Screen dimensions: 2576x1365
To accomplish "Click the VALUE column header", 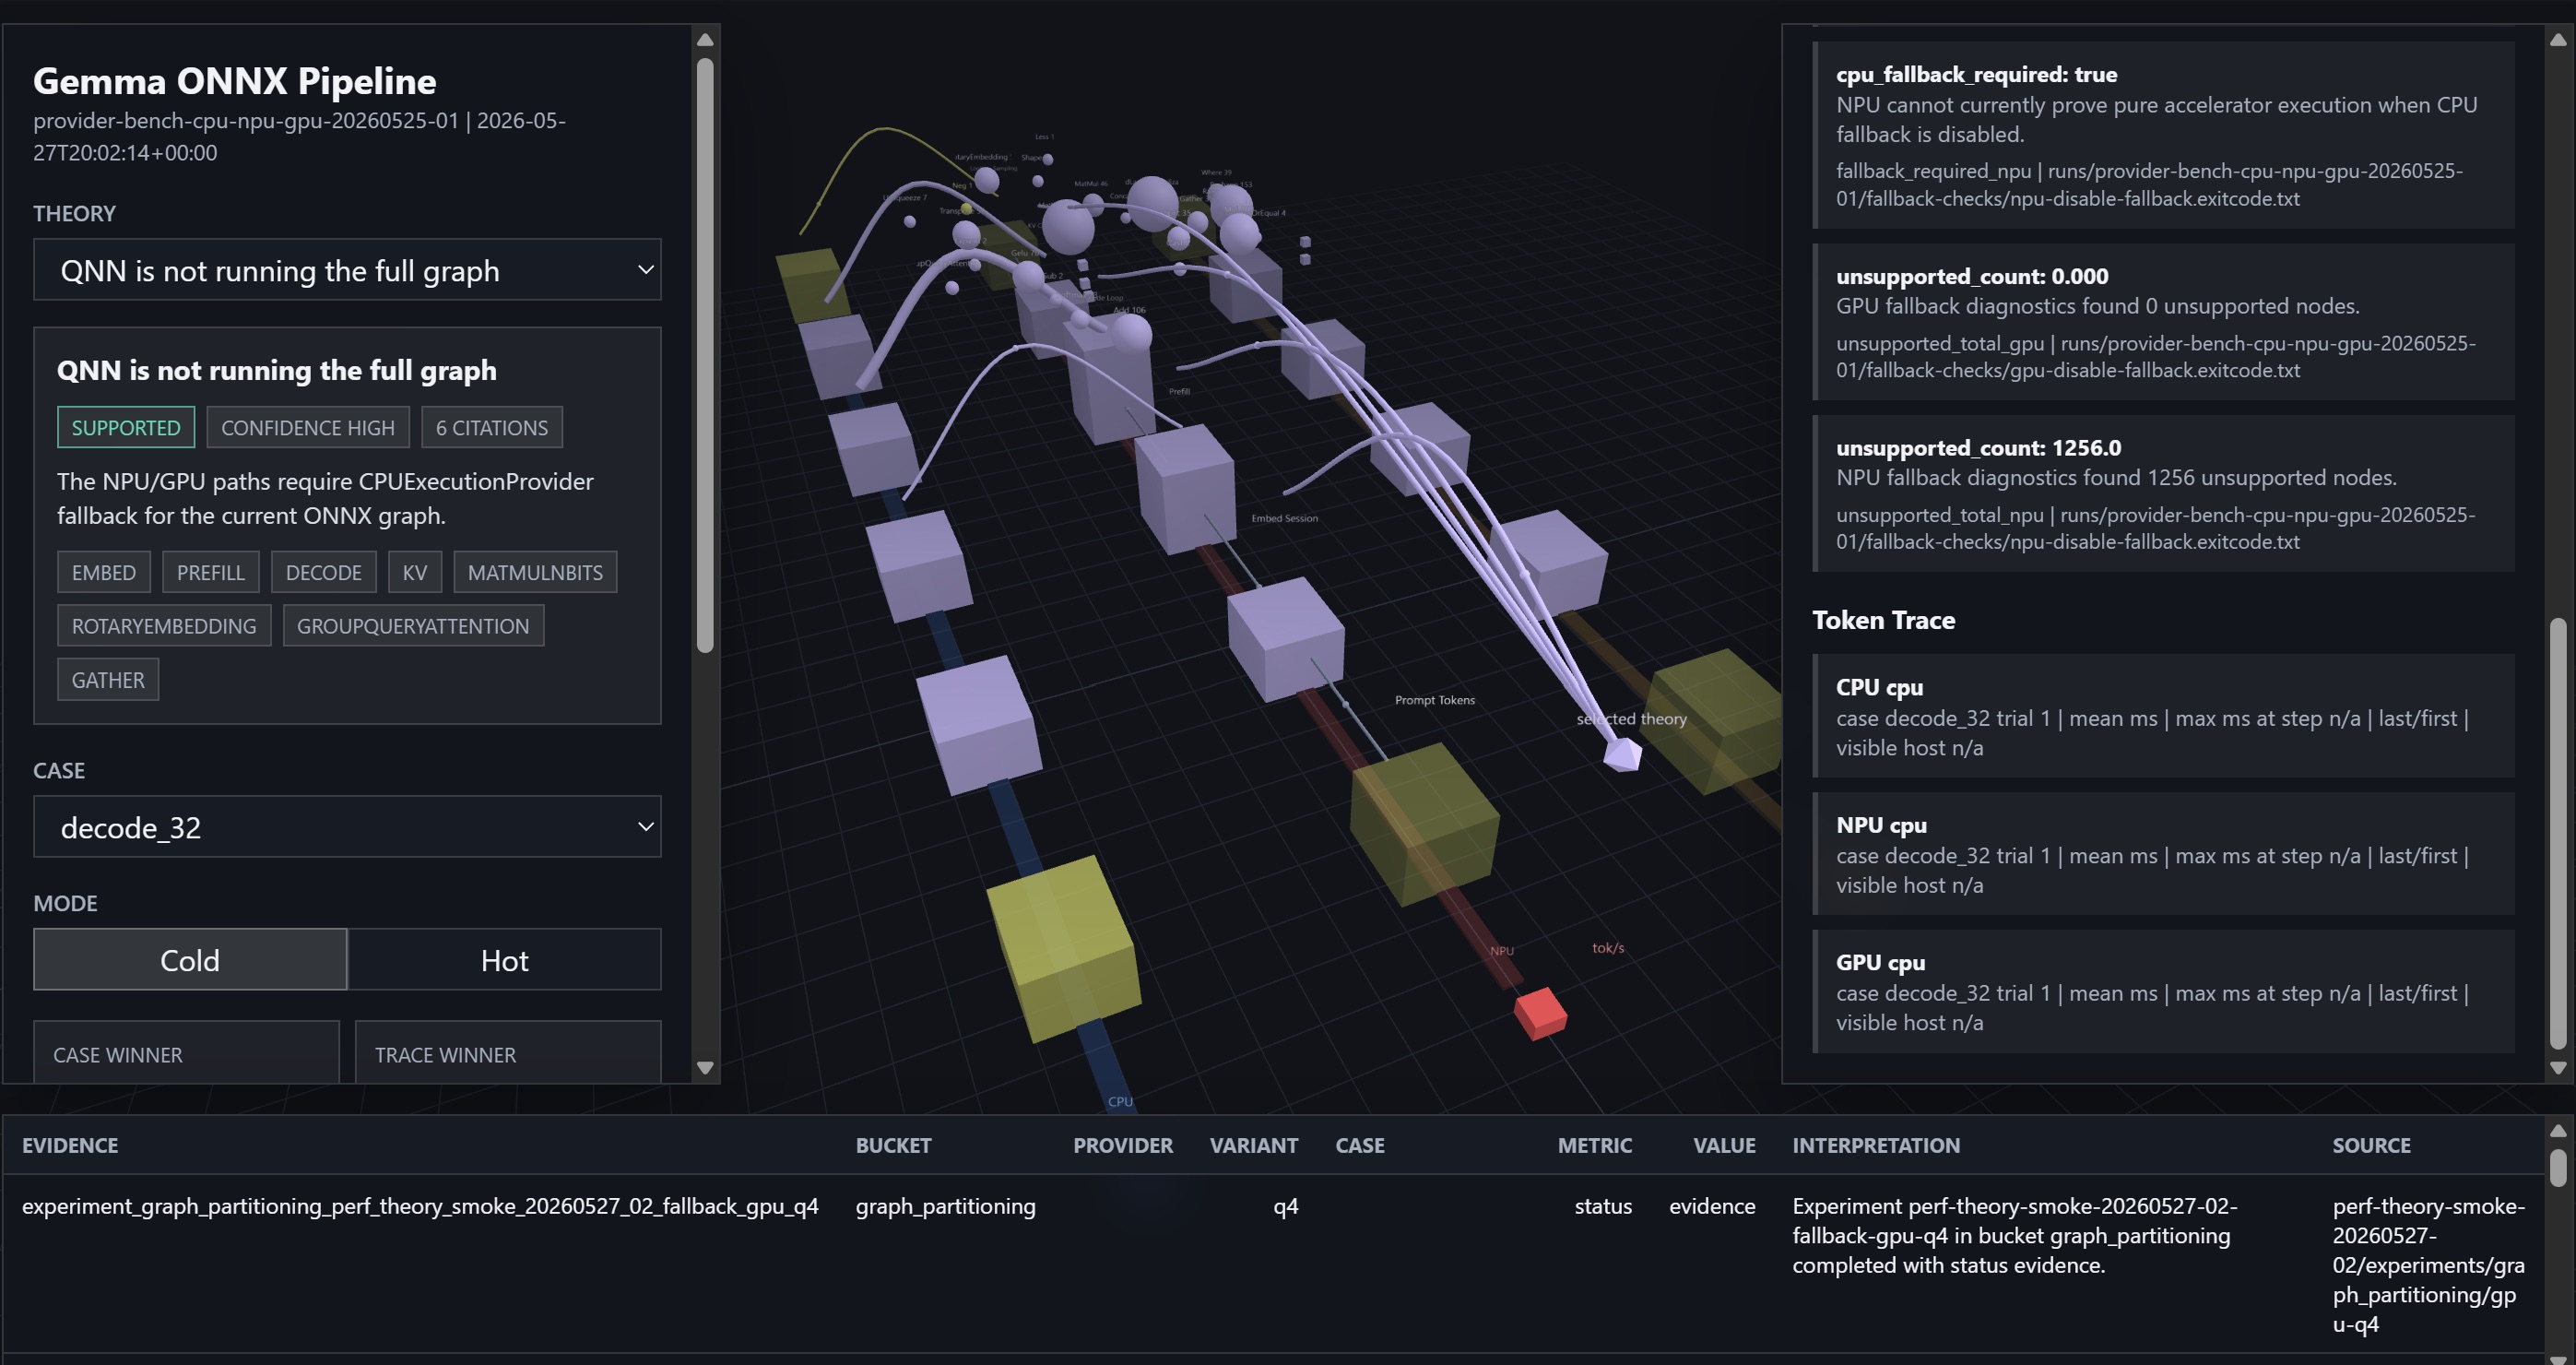I will coord(1724,1145).
